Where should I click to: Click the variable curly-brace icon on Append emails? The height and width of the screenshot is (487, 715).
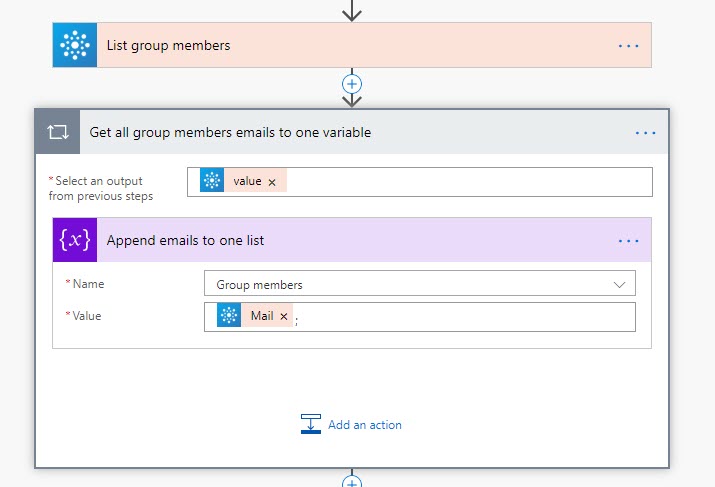[75, 240]
